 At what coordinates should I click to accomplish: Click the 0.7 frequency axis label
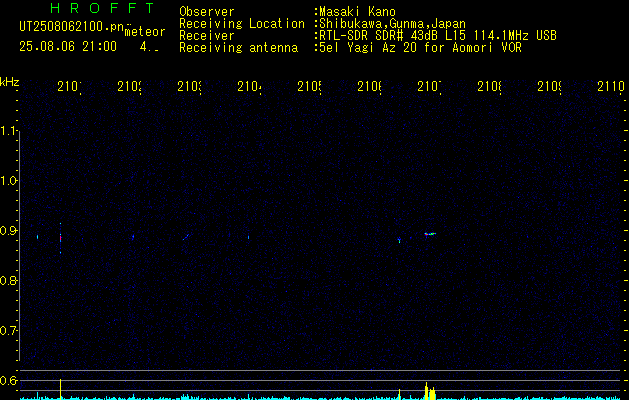(x=8, y=331)
